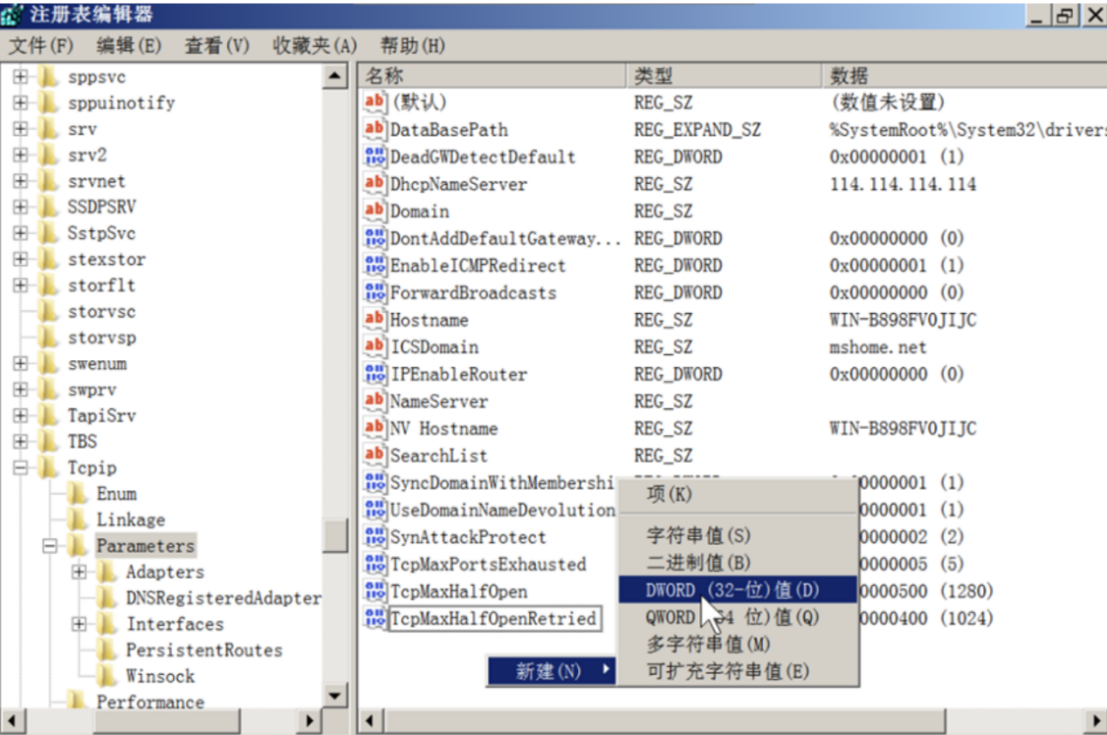Expand the Adapters subkey

(x=79, y=571)
